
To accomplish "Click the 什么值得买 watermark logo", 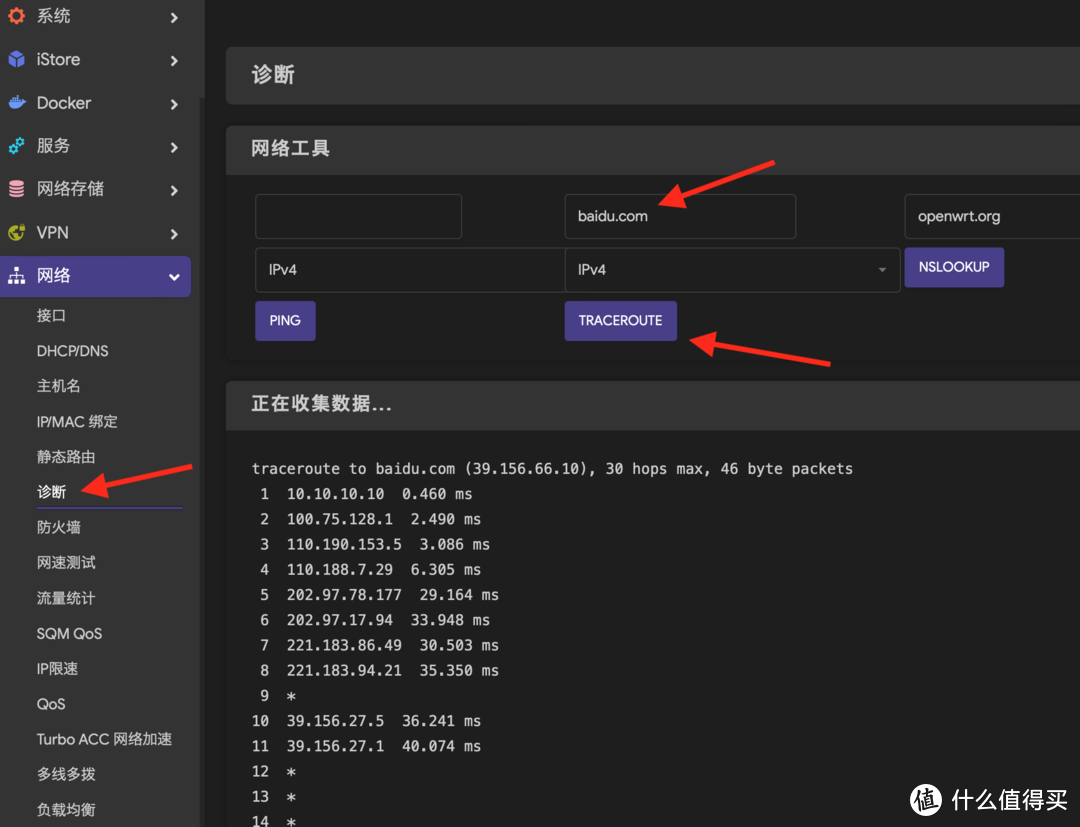I will tap(925, 800).
